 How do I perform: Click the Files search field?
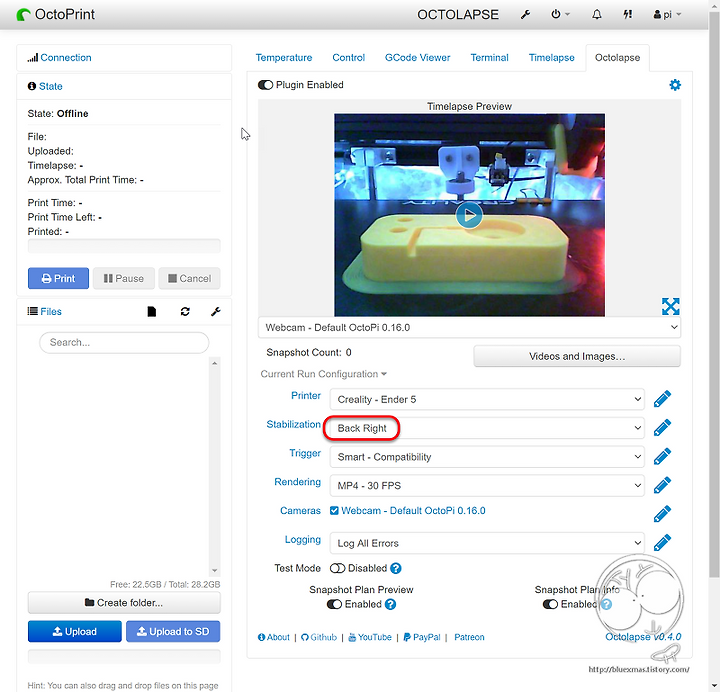pos(124,343)
